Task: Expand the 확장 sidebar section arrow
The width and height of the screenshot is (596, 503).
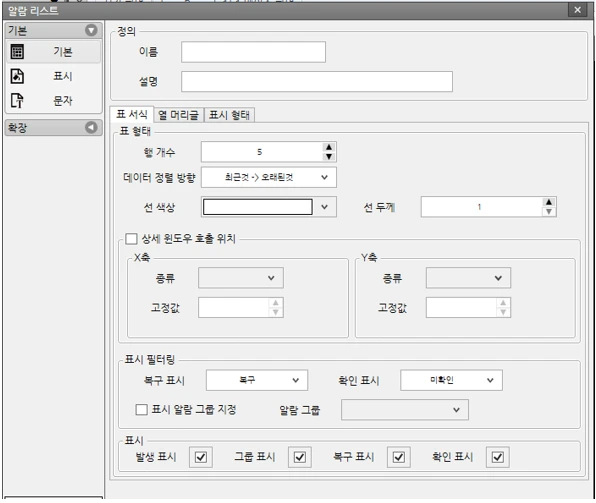Action: [91, 127]
